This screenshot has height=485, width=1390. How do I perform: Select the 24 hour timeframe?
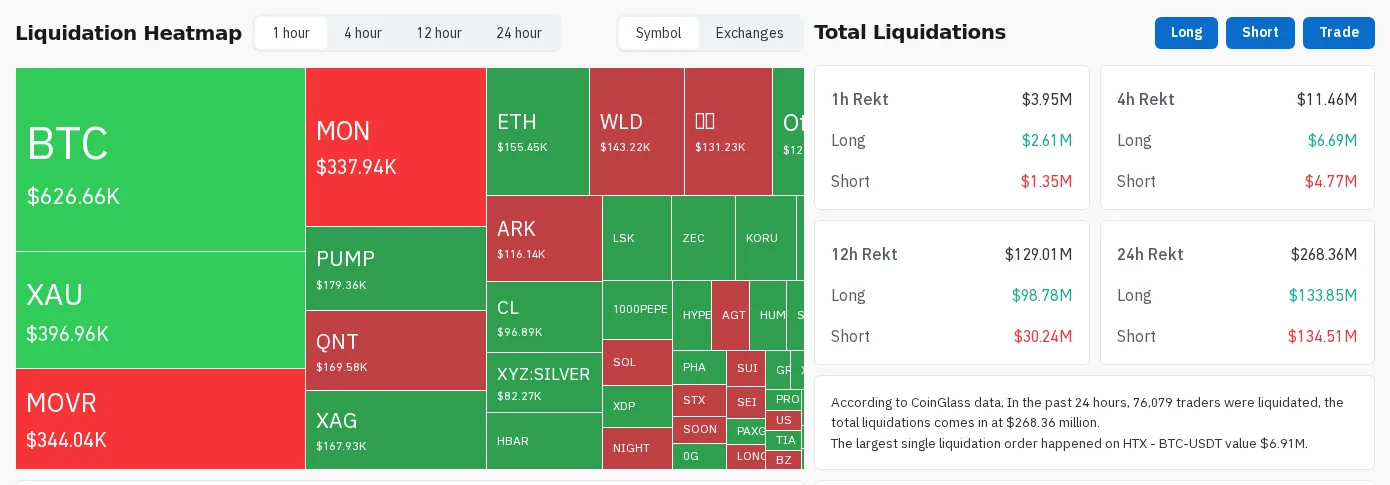(519, 33)
